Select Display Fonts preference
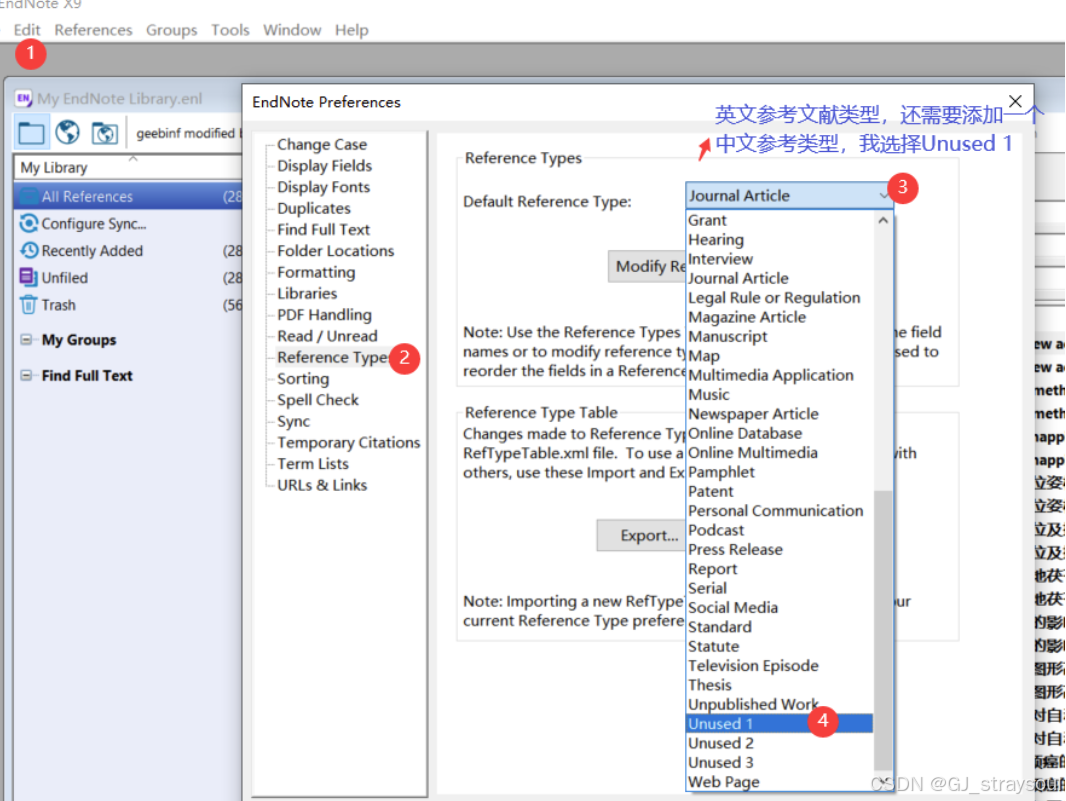Image resolution: width=1066 pixels, height=801 pixels. (324, 187)
